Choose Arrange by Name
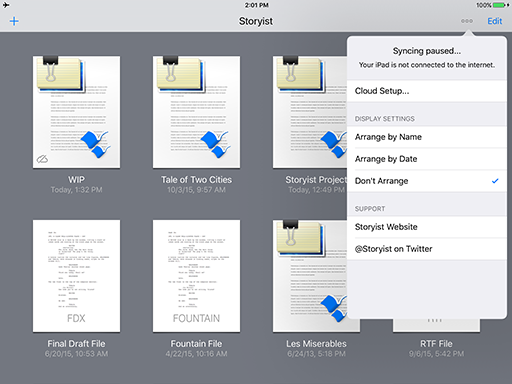The width and height of the screenshot is (512, 384). [x=427, y=137]
